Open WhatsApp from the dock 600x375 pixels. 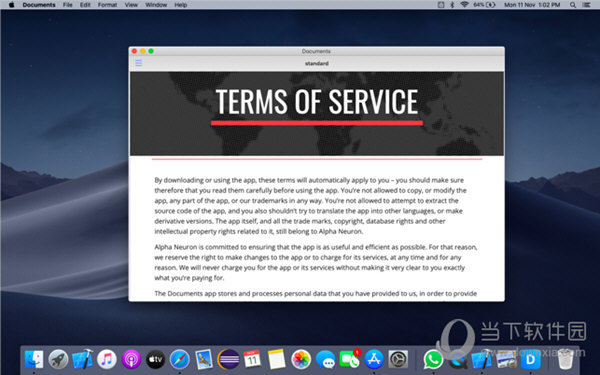click(433, 360)
